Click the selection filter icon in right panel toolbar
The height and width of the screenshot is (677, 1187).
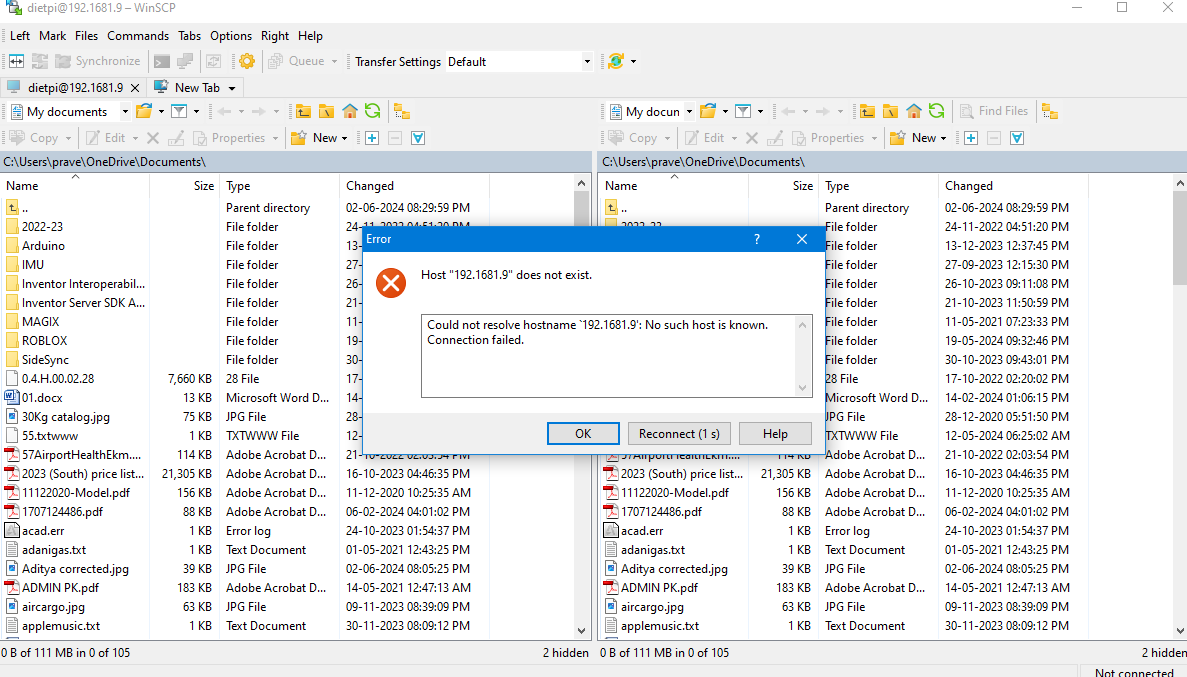click(1017, 138)
